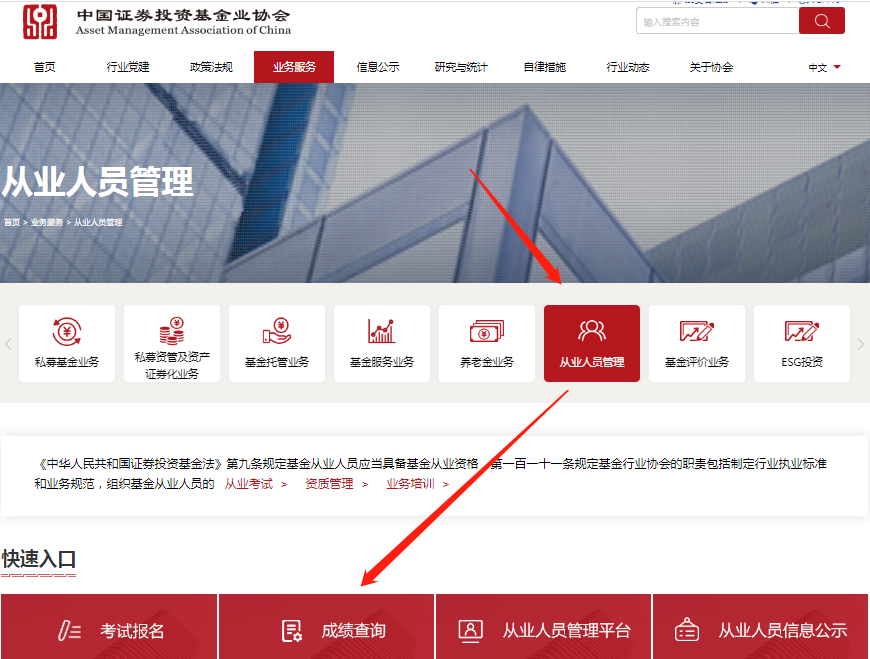Click the red search magnifier button
The height and width of the screenshot is (659, 870).
(822, 21)
